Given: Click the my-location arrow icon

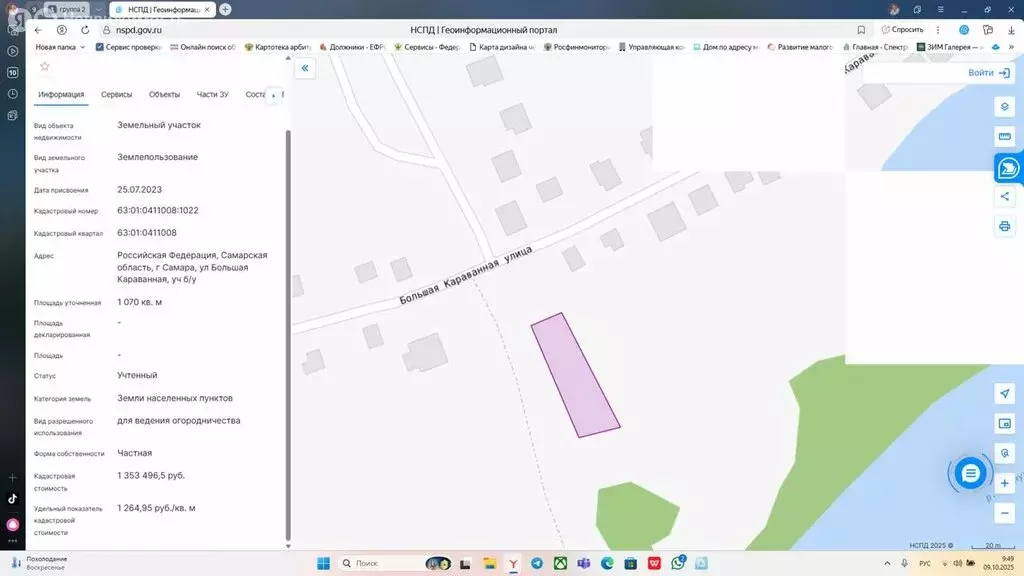Looking at the screenshot, I should [1005, 393].
